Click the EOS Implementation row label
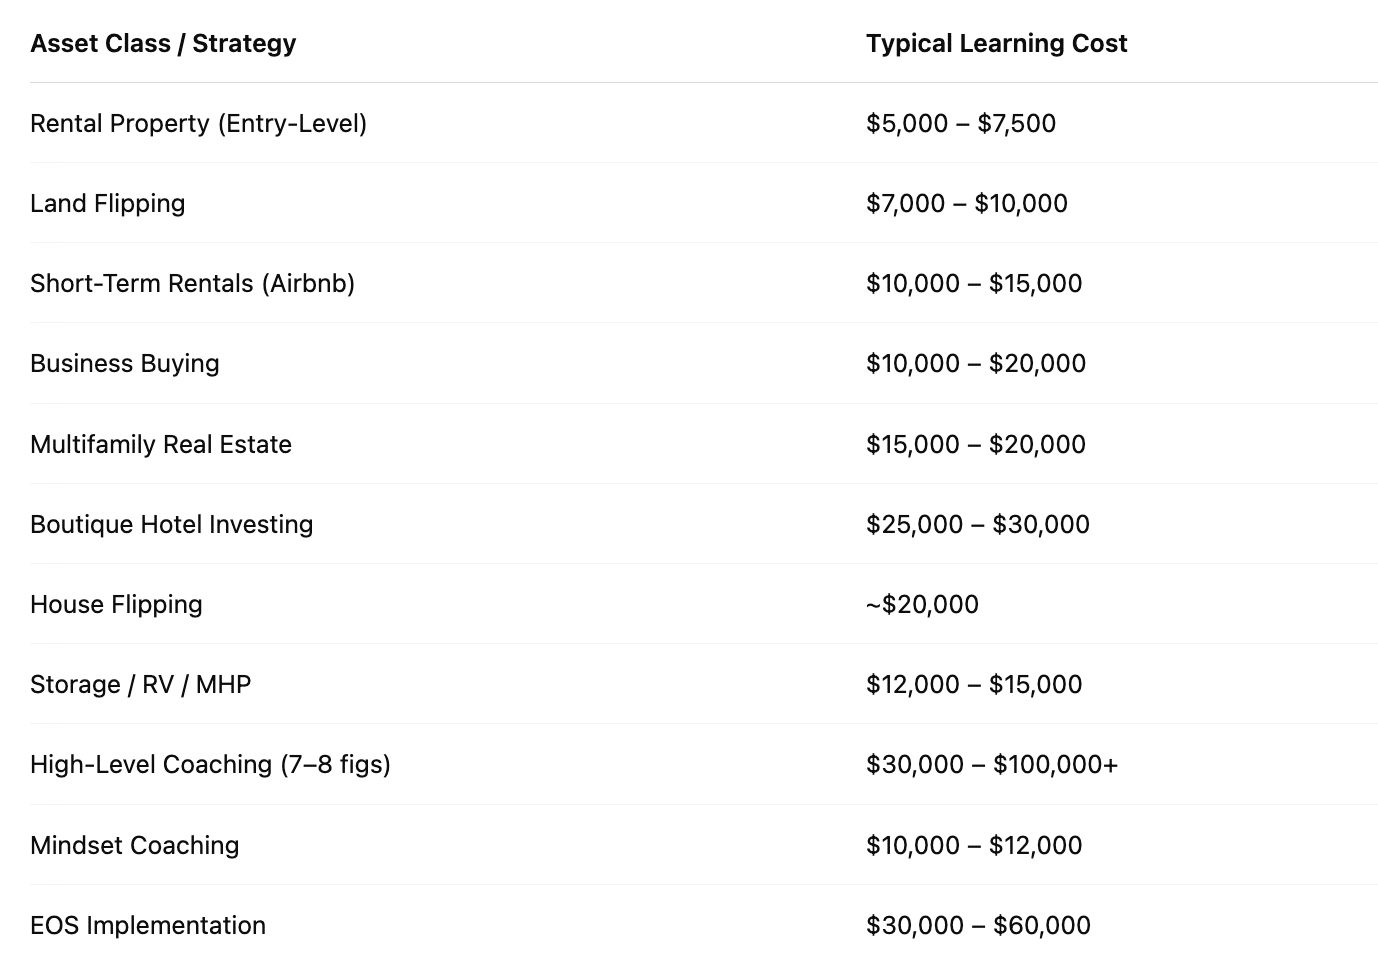Image resolution: width=1378 pixels, height=954 pixels. [x=148, y=925]
